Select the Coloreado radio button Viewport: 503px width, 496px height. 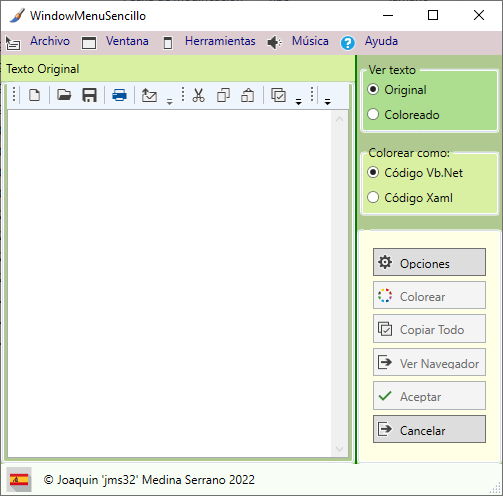click(403, 115)
